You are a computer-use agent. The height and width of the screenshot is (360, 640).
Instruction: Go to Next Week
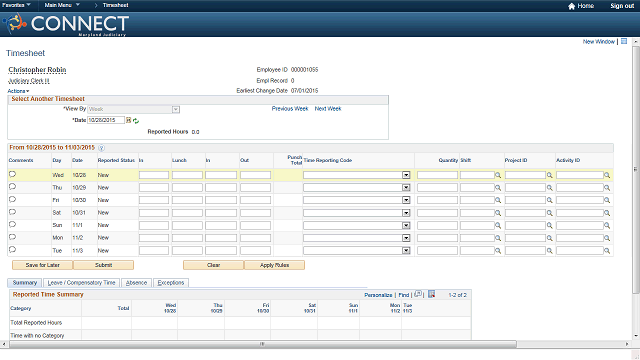point(328,109)
